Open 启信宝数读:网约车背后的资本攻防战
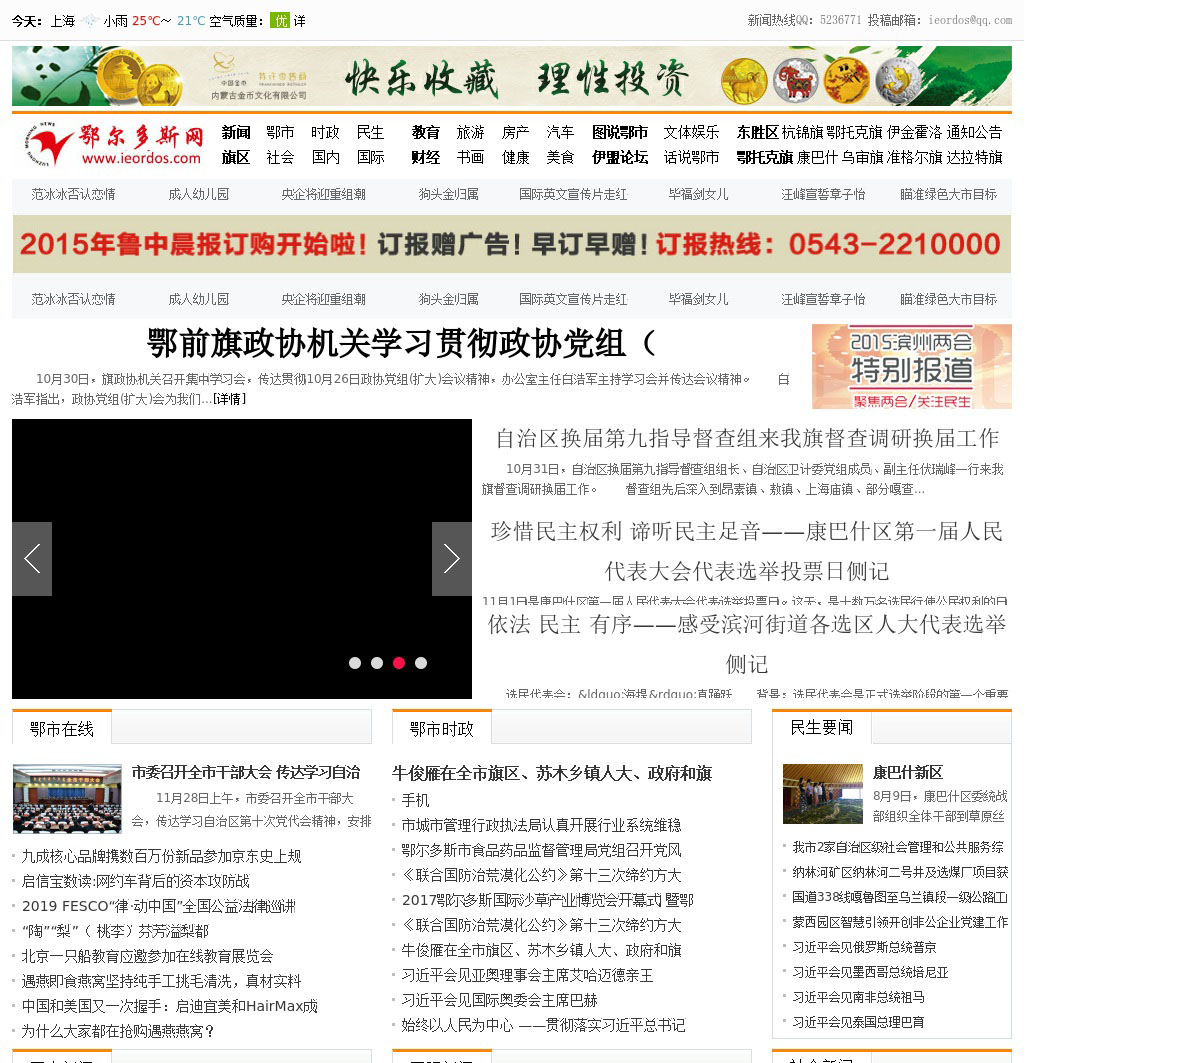This screenshot has height=1063, width=1200. (136, 881)
